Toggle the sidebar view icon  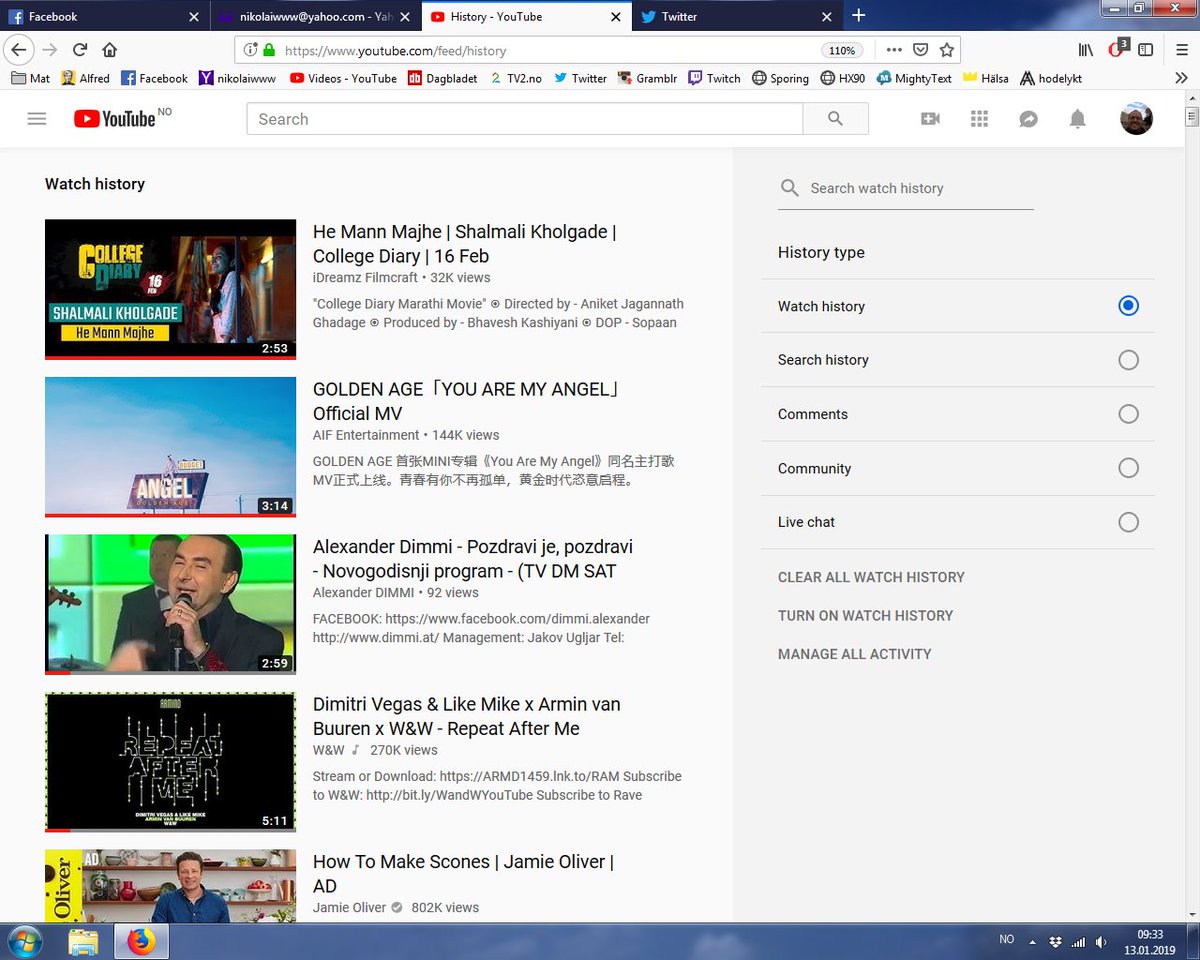click(x=1146, y=50)
